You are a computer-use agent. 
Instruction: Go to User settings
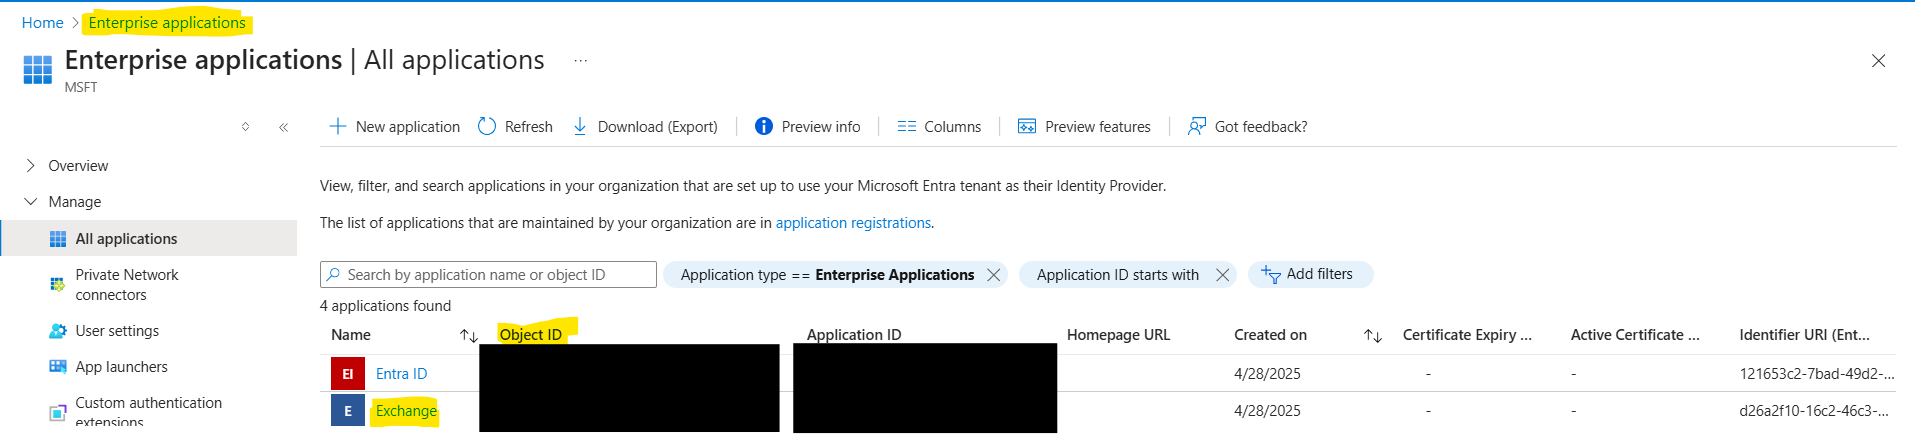(117, 331)
